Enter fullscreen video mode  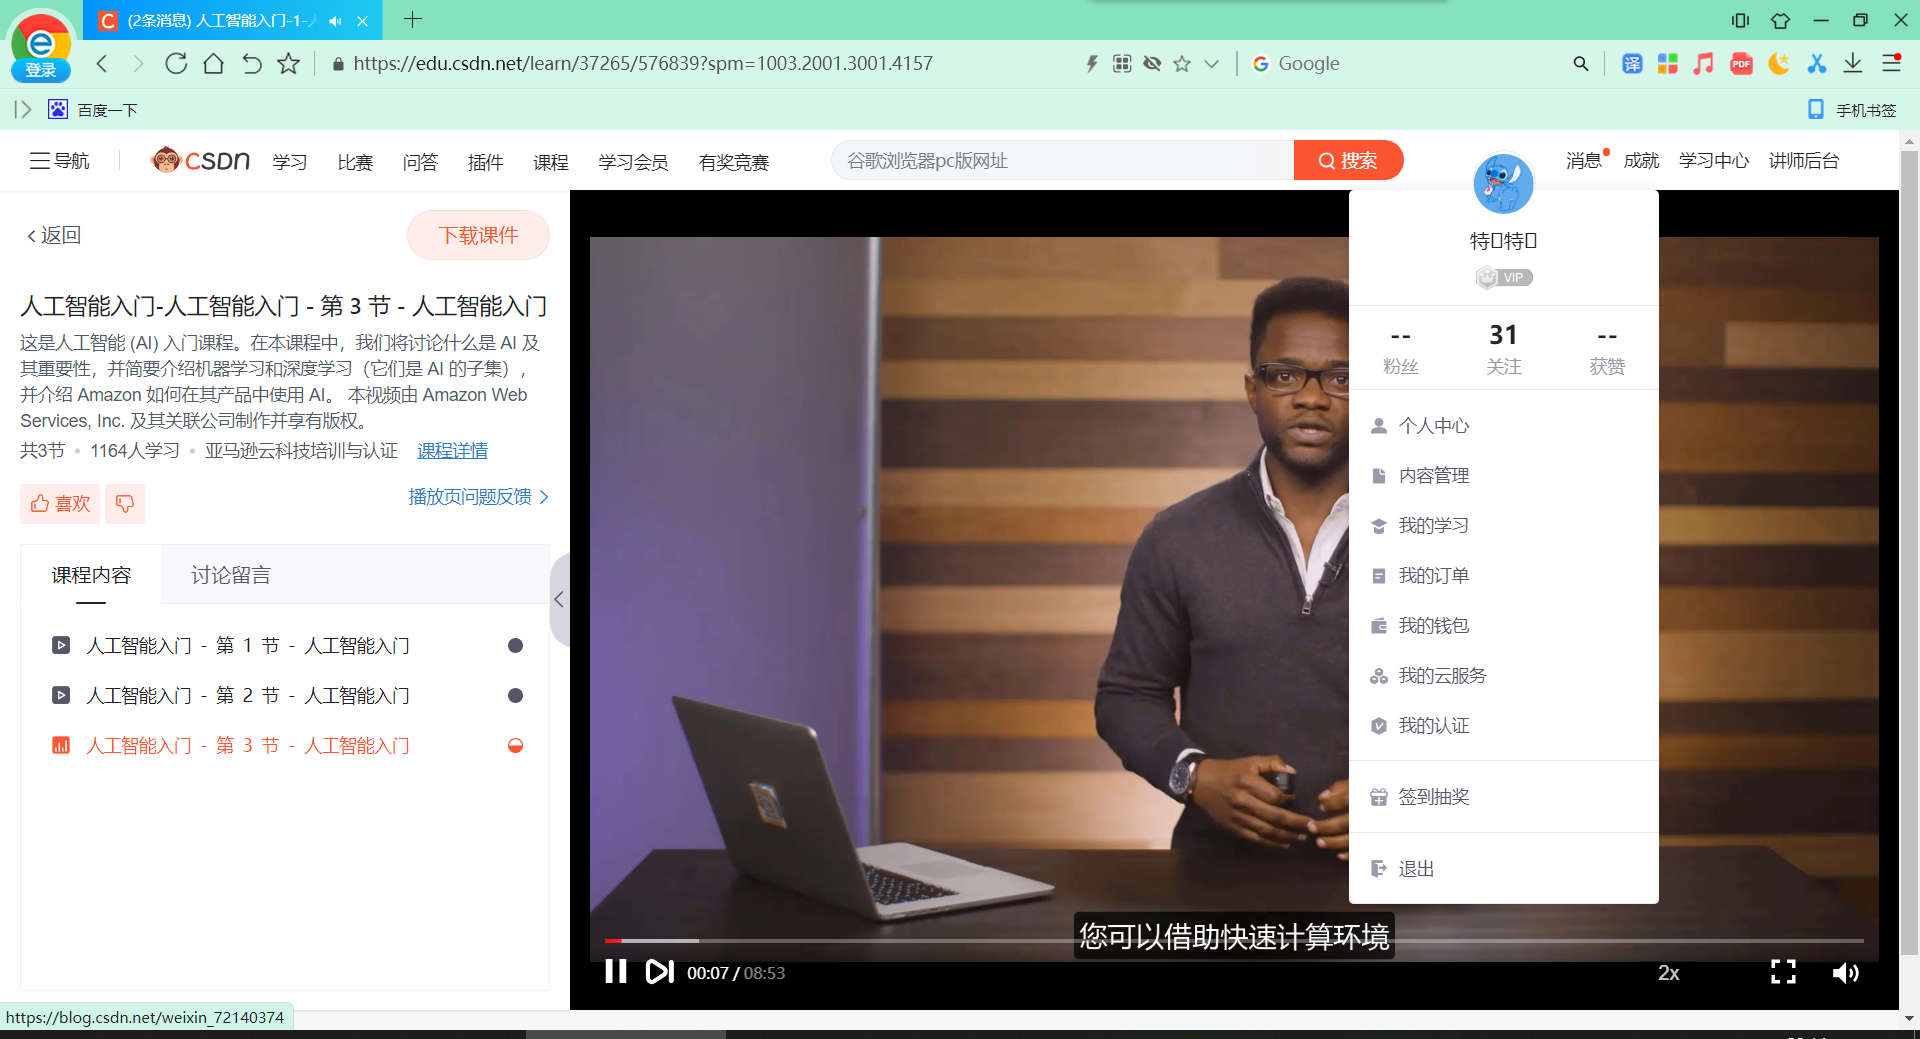pos(1783,972)
